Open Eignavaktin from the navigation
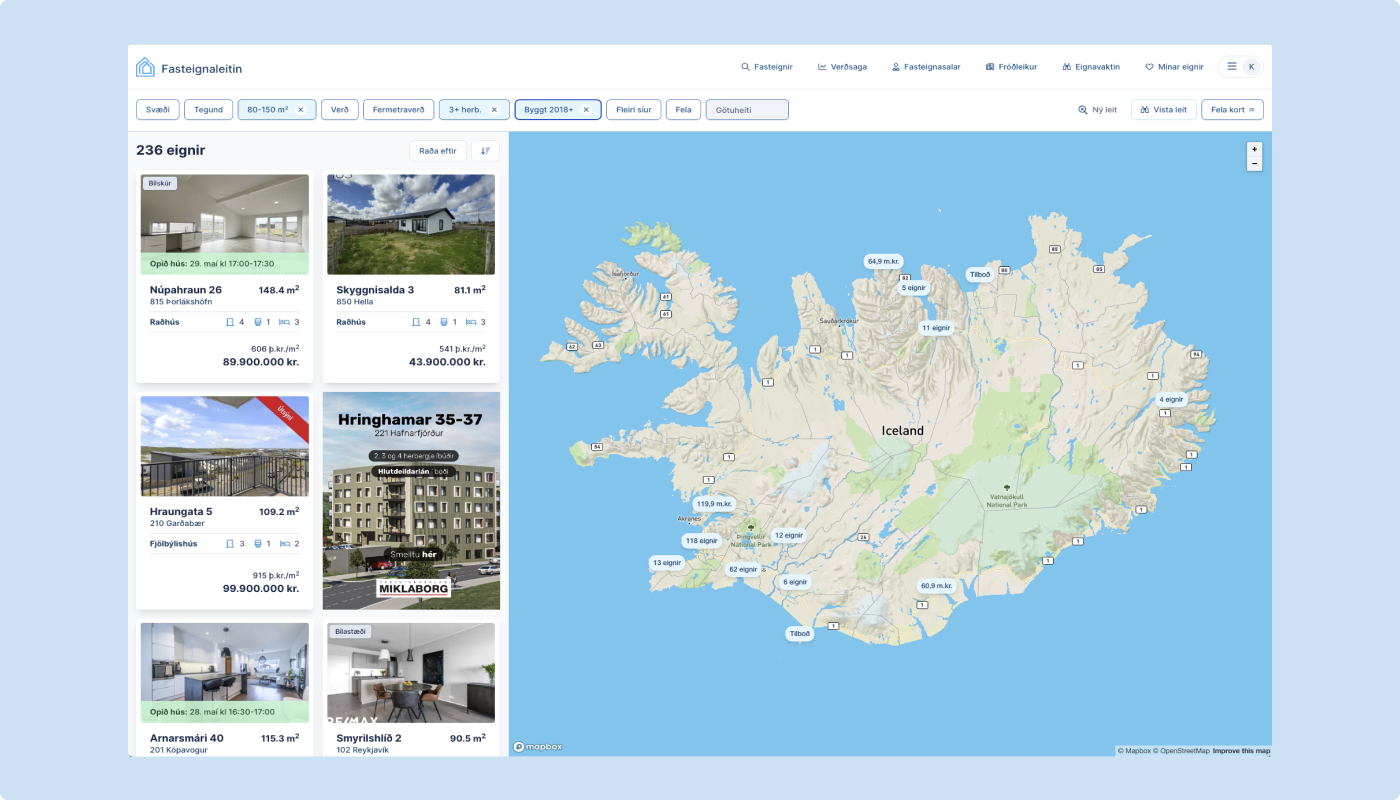1400x800 pixels. [x=1091, y=67]
